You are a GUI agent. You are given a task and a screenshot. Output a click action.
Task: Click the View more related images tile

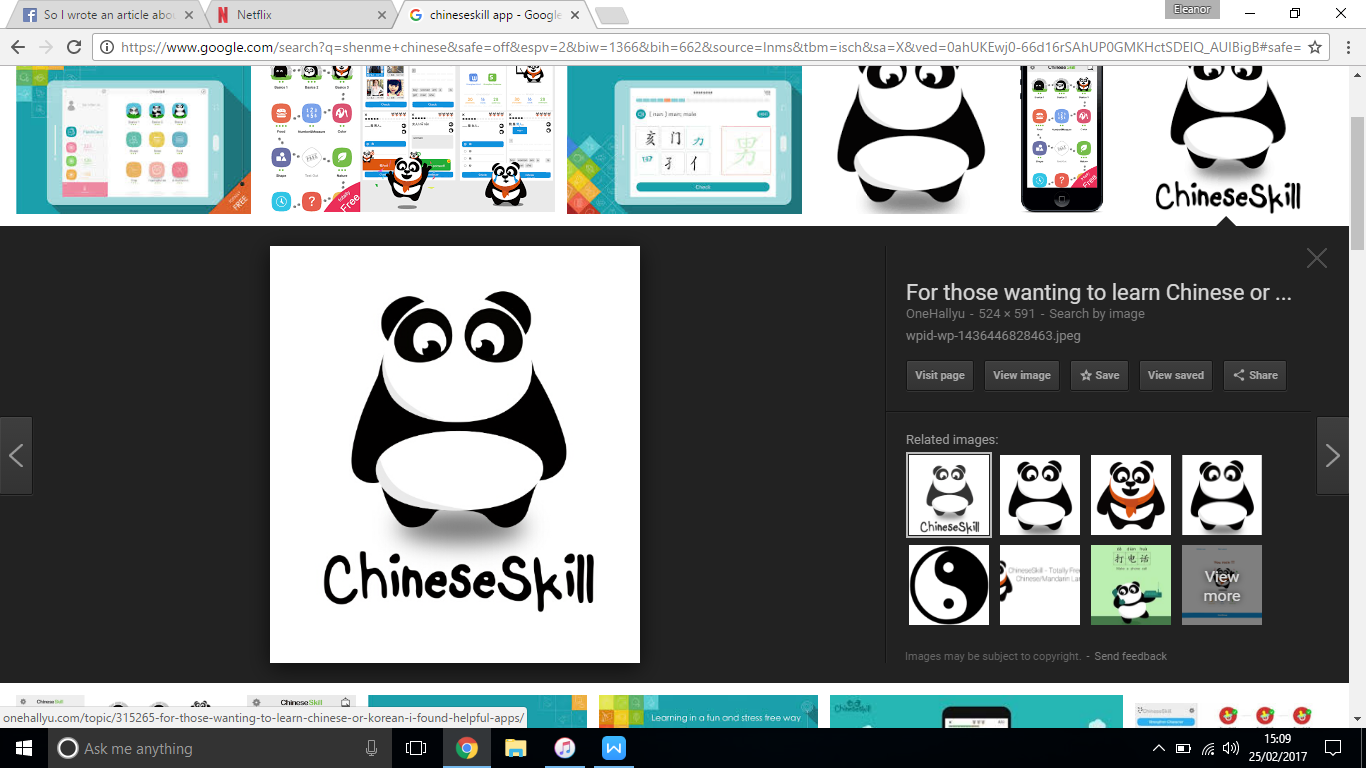1222,585
